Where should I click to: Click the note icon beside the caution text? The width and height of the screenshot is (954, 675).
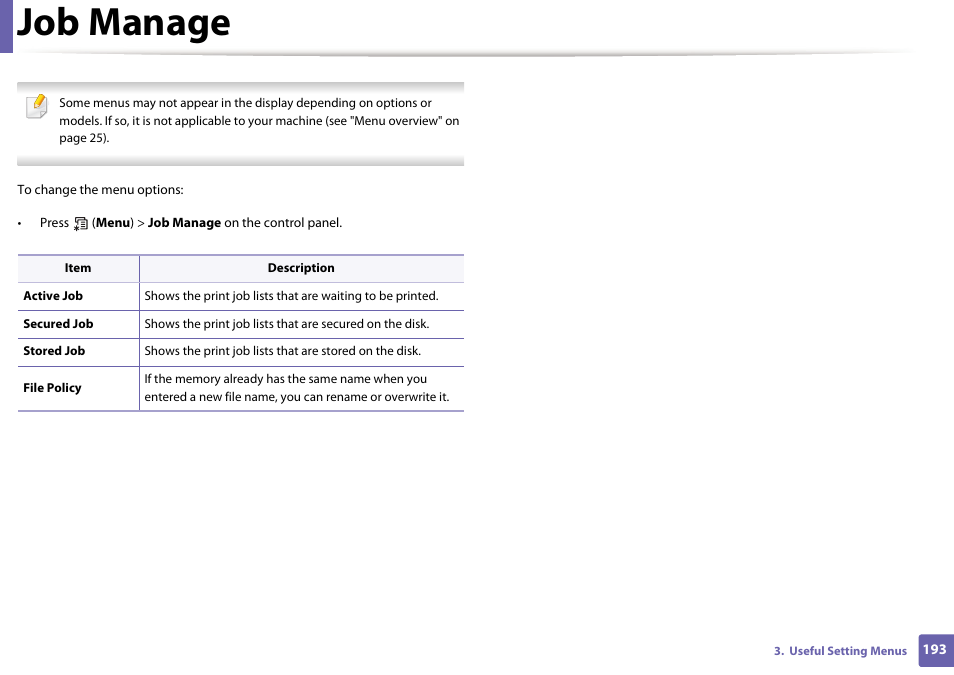(36, 106)
